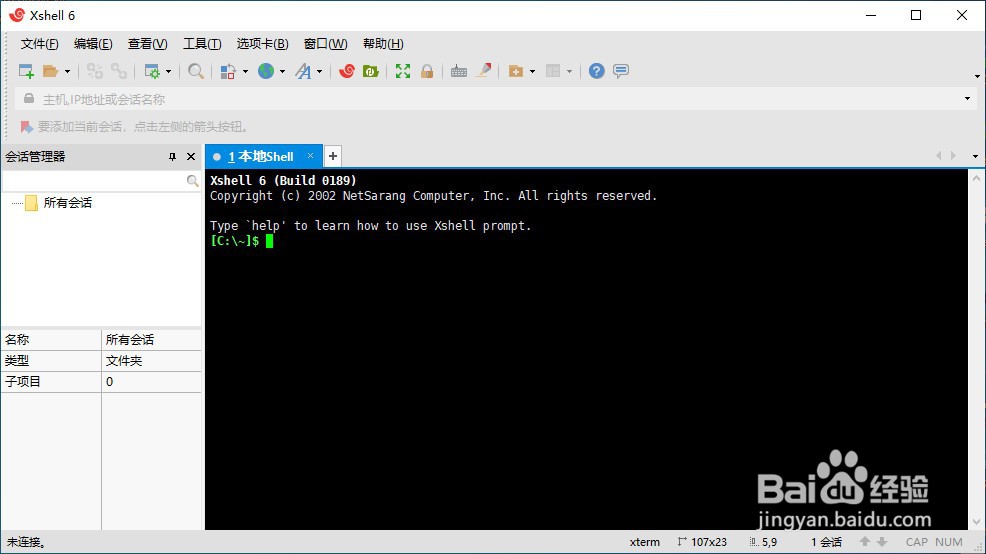Open session properties gear icon
This screenshot has width=986, height=554.
click(x=152, y=71)
